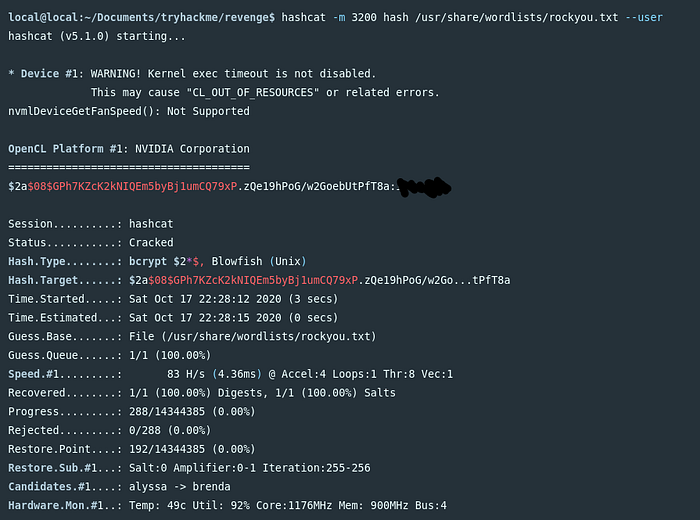Click the Speed.#1 83 H/s line

point(230,374)
